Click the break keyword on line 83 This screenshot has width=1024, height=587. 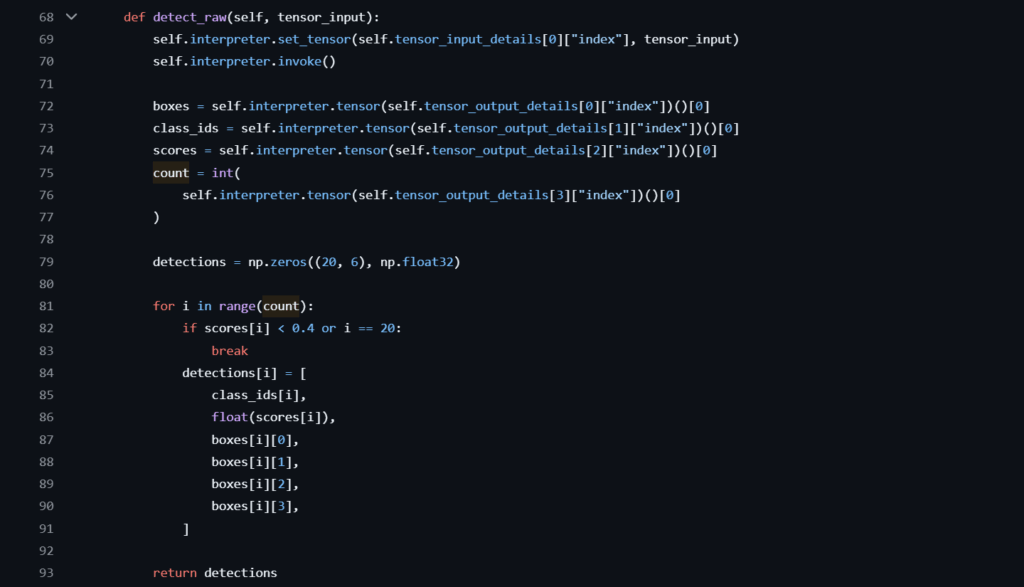pyautogui.click(x=230, y=351)
